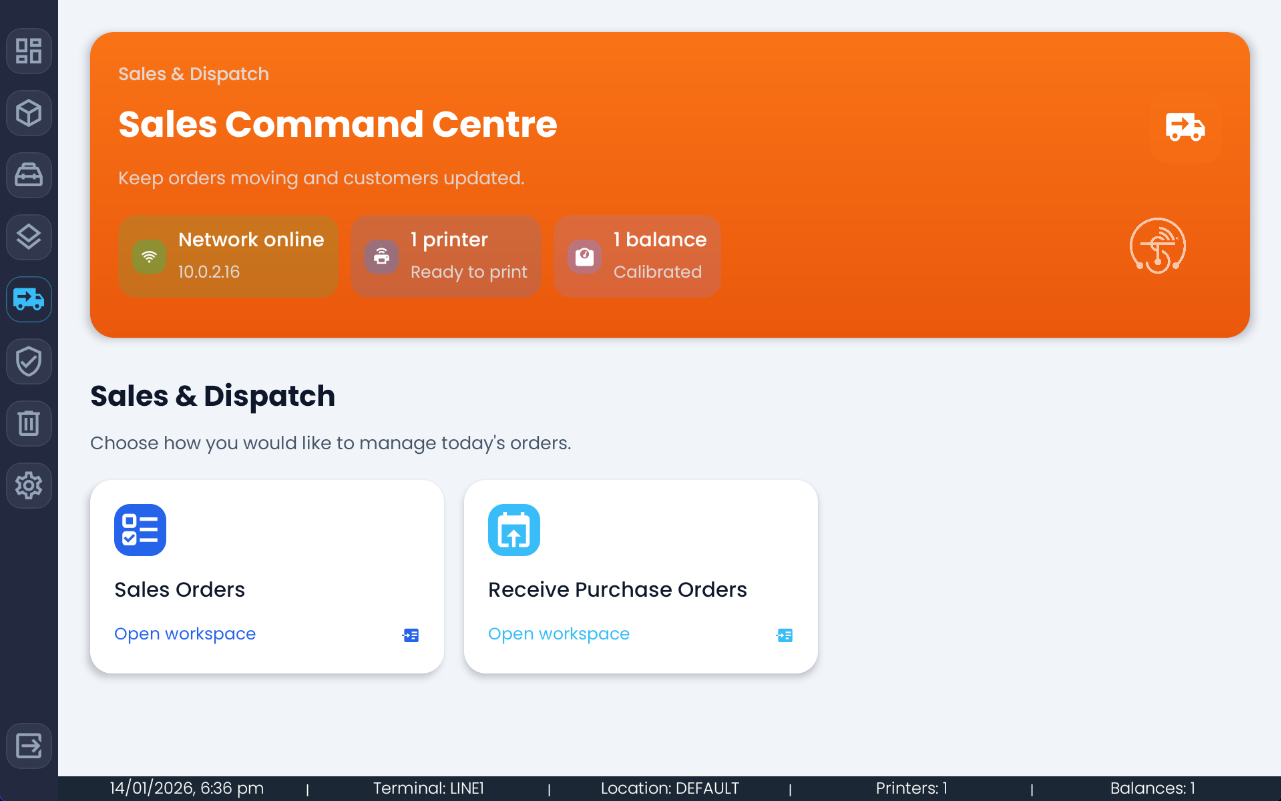Screen dimensions: 1281x801
Task: Click the logout icon at the sidebar bottom
Action: 29,746
